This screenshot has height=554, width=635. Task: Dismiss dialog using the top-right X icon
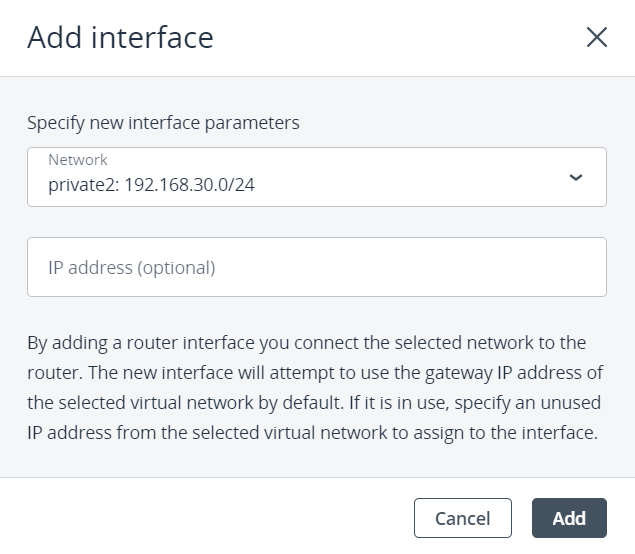(x=597, y=38)
